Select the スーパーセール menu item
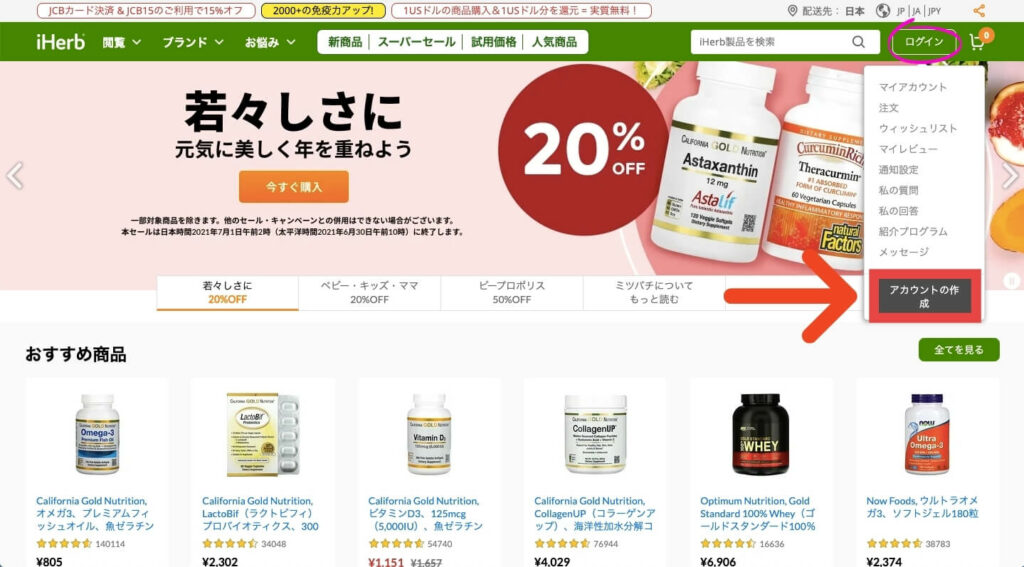 coord(416,42)
